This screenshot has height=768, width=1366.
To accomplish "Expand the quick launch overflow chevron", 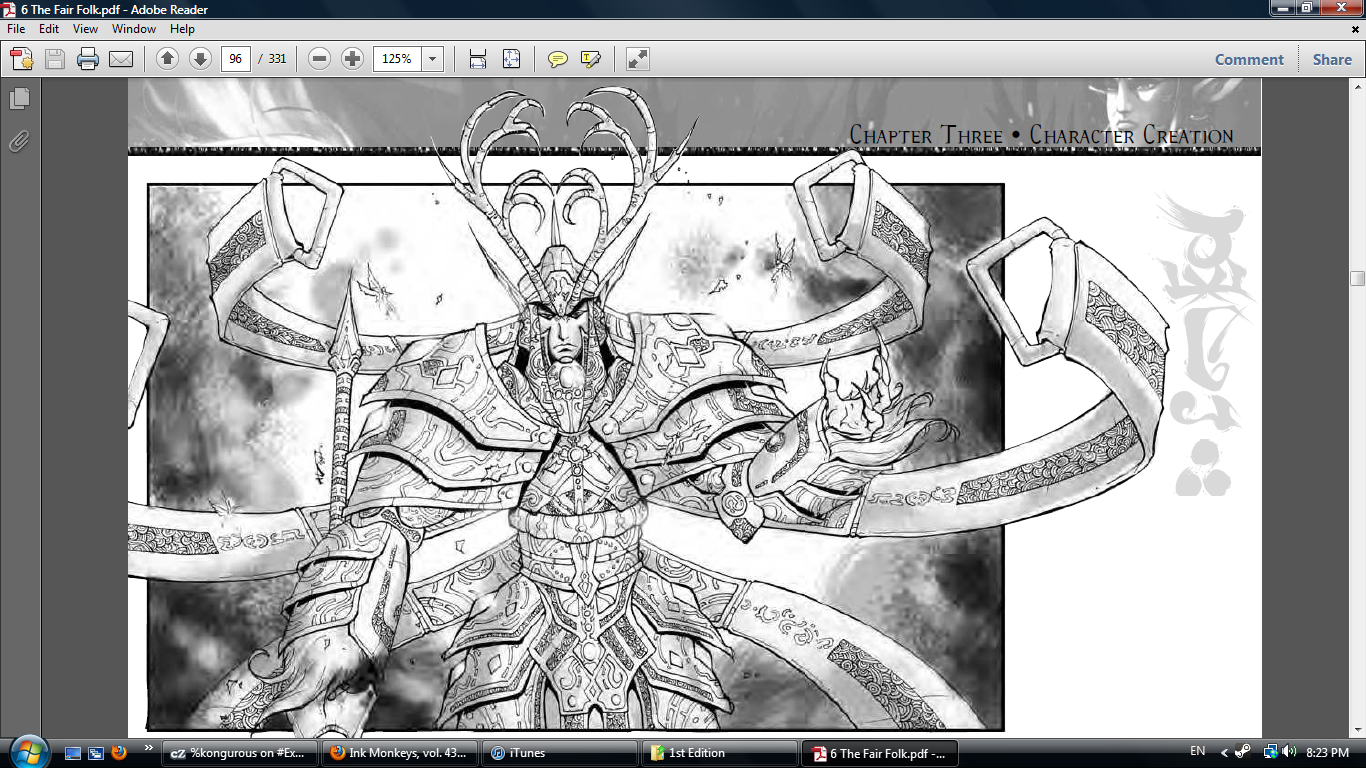I will [x=149, y=748].
